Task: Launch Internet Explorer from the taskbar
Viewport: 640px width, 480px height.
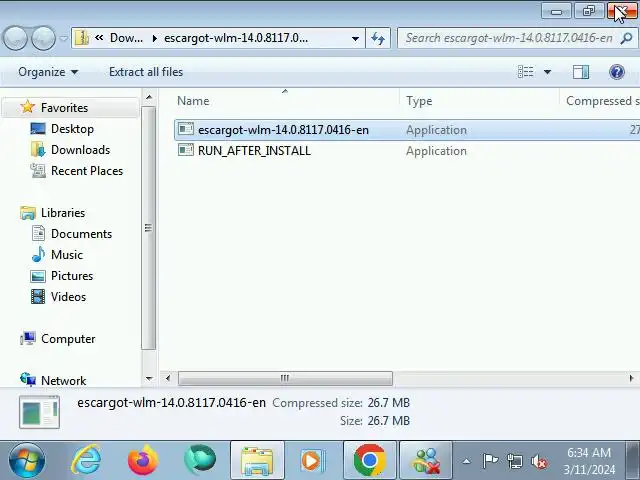Action: click(86, 460)
